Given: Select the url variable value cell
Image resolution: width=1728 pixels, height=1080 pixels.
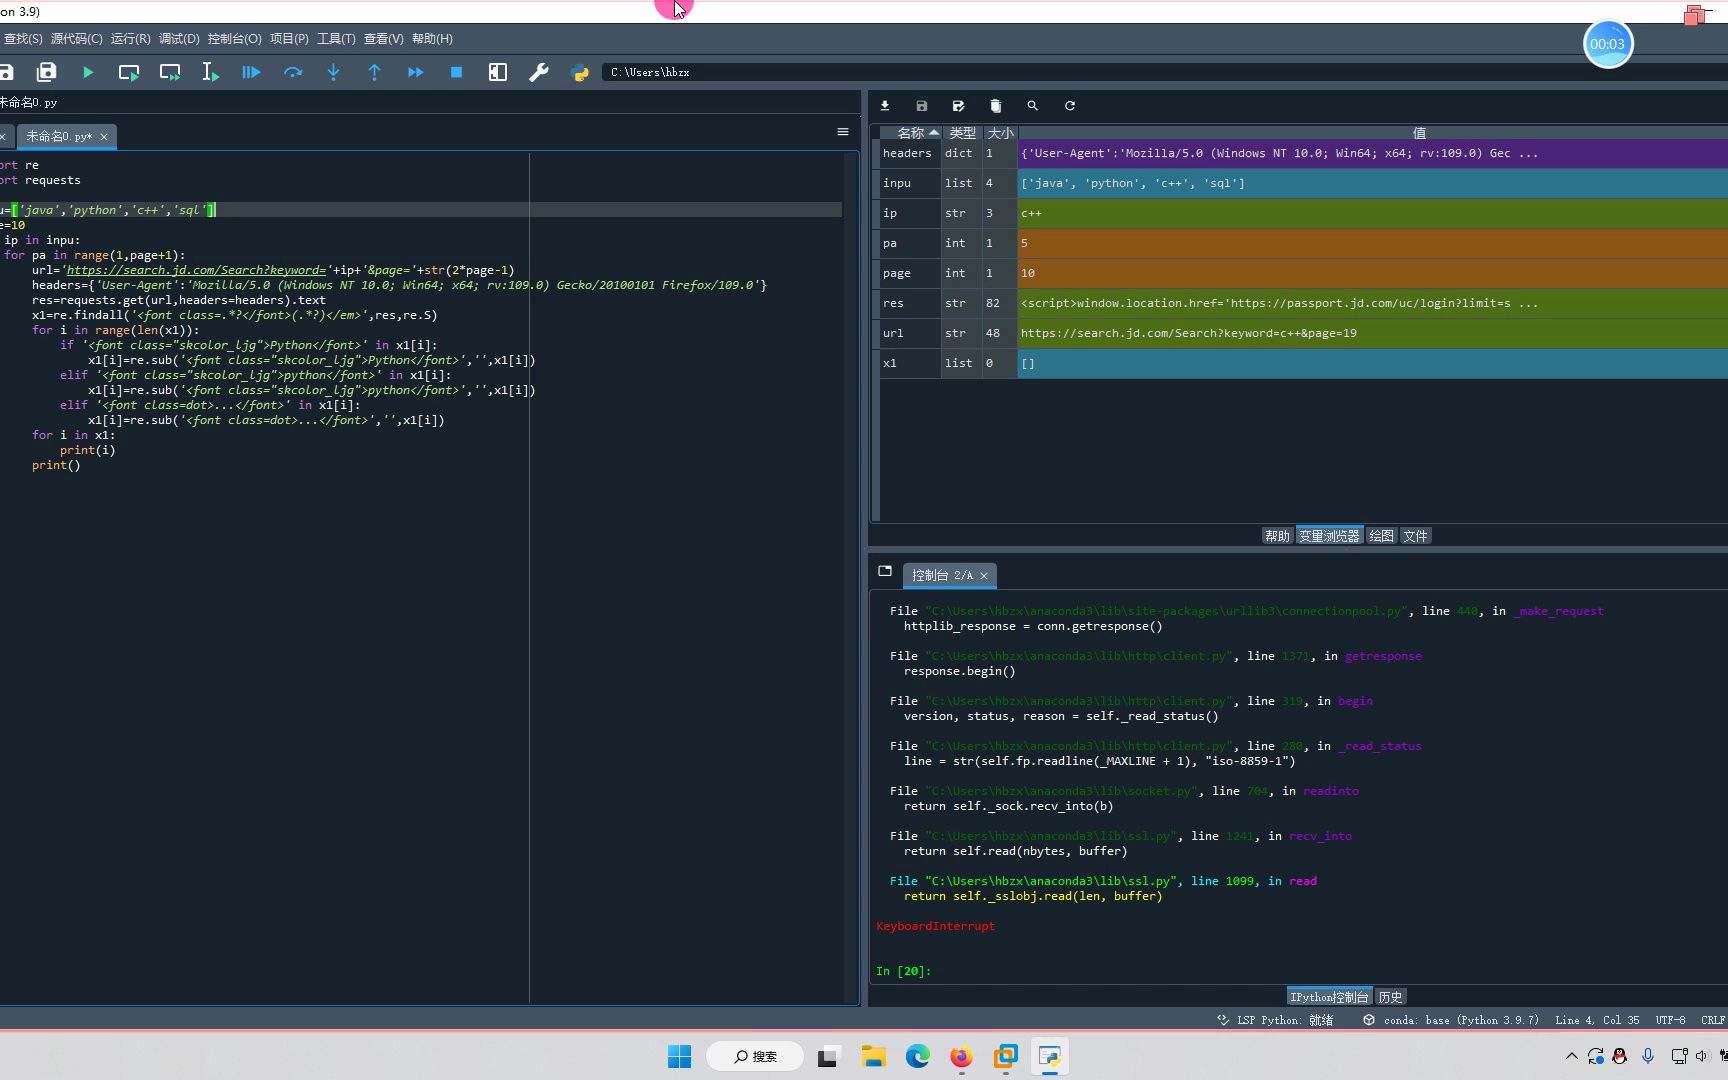Looking at the screenshot, I should (1373, 334).
